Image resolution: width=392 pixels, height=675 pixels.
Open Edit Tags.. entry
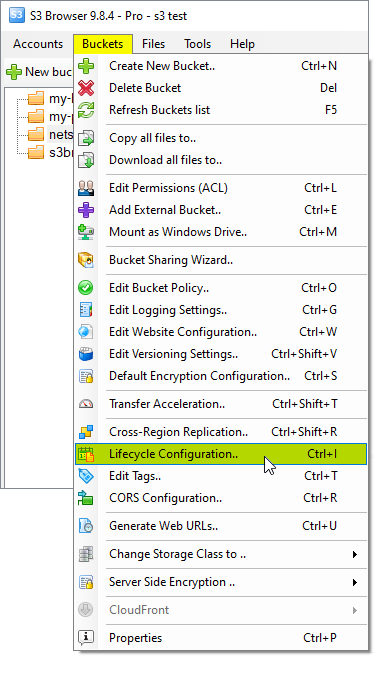click(x=221, y=476)
